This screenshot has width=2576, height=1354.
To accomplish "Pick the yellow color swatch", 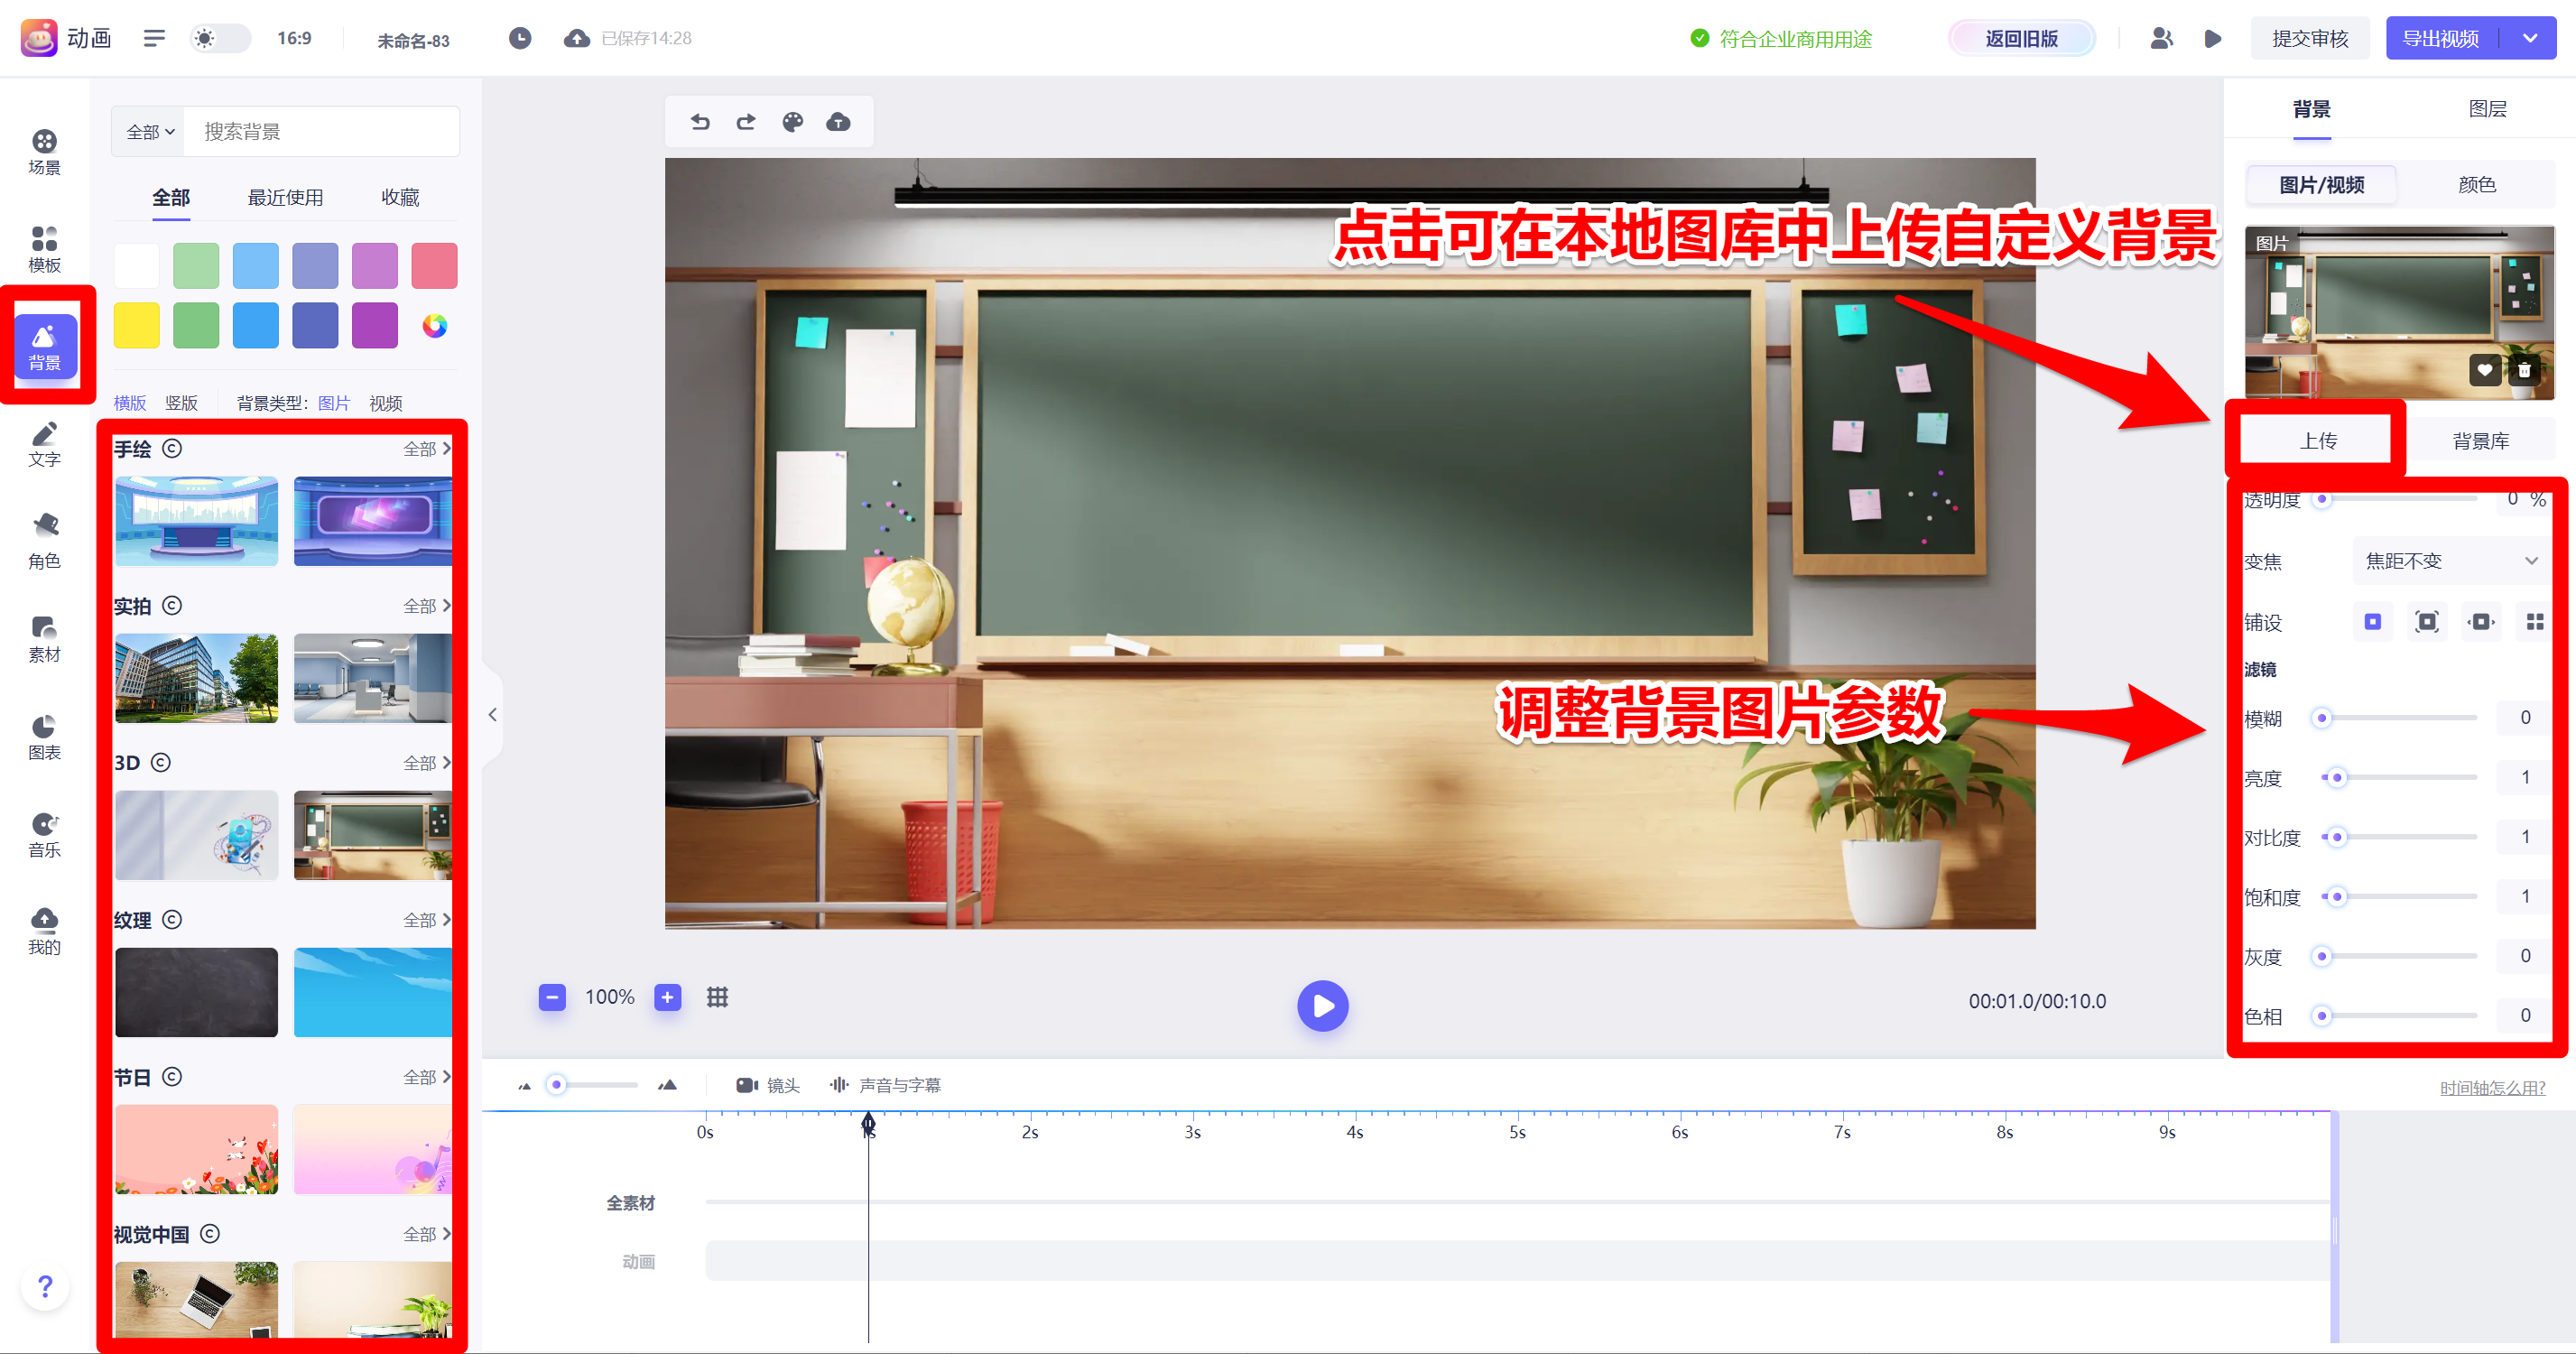I will (x=136, y=326).
